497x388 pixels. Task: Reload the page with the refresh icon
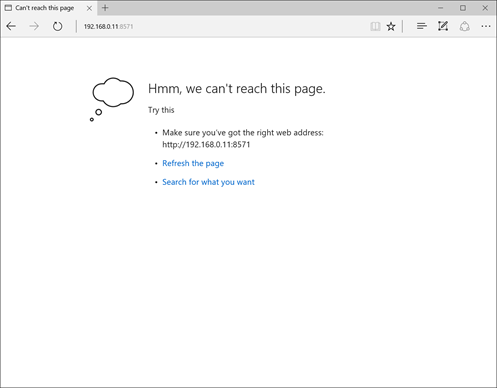click(57, 26)
